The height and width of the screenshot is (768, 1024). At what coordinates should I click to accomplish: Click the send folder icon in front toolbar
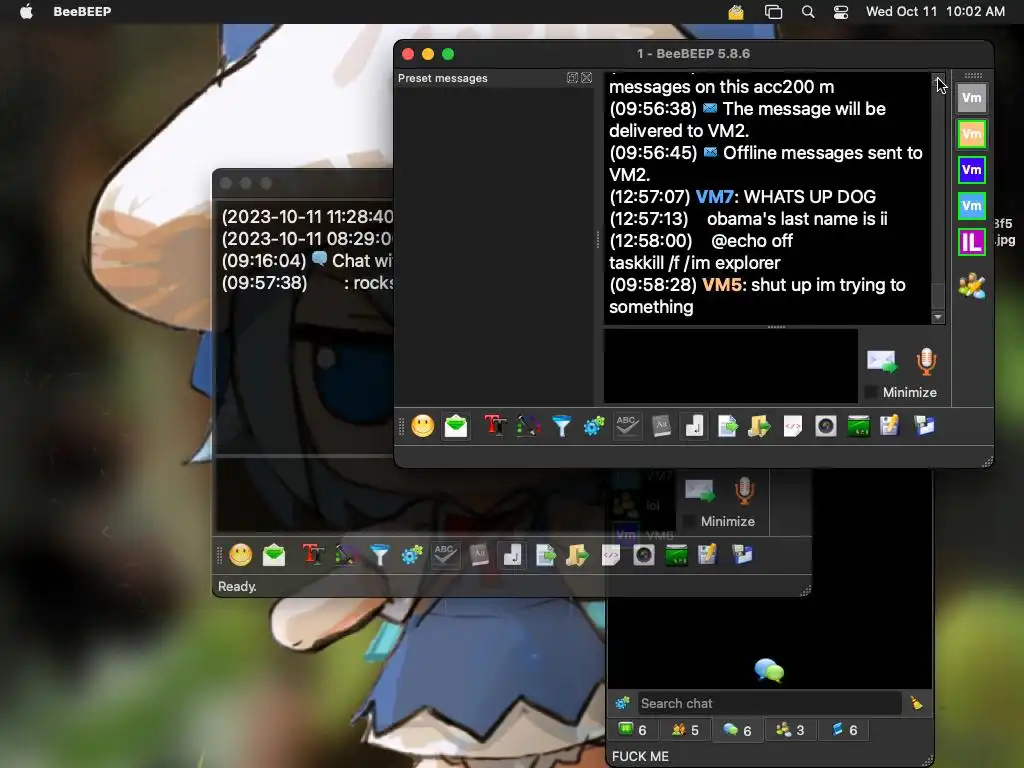pyautogui.click(x=759, y=426)
